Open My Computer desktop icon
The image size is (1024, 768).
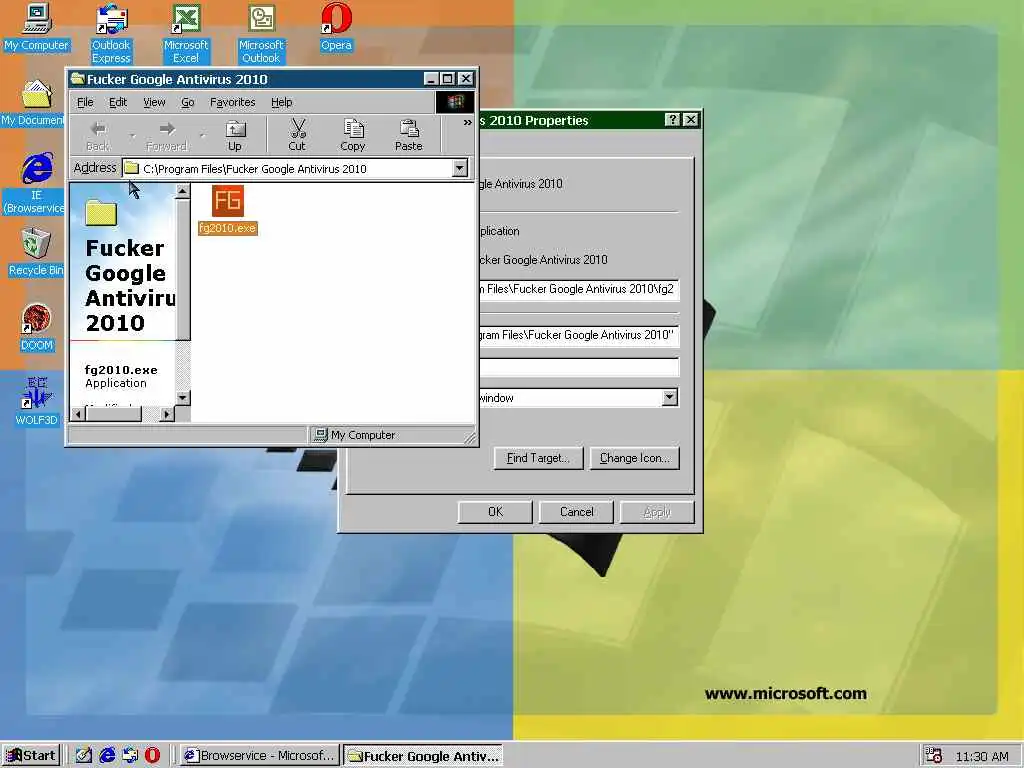[36, 27]
